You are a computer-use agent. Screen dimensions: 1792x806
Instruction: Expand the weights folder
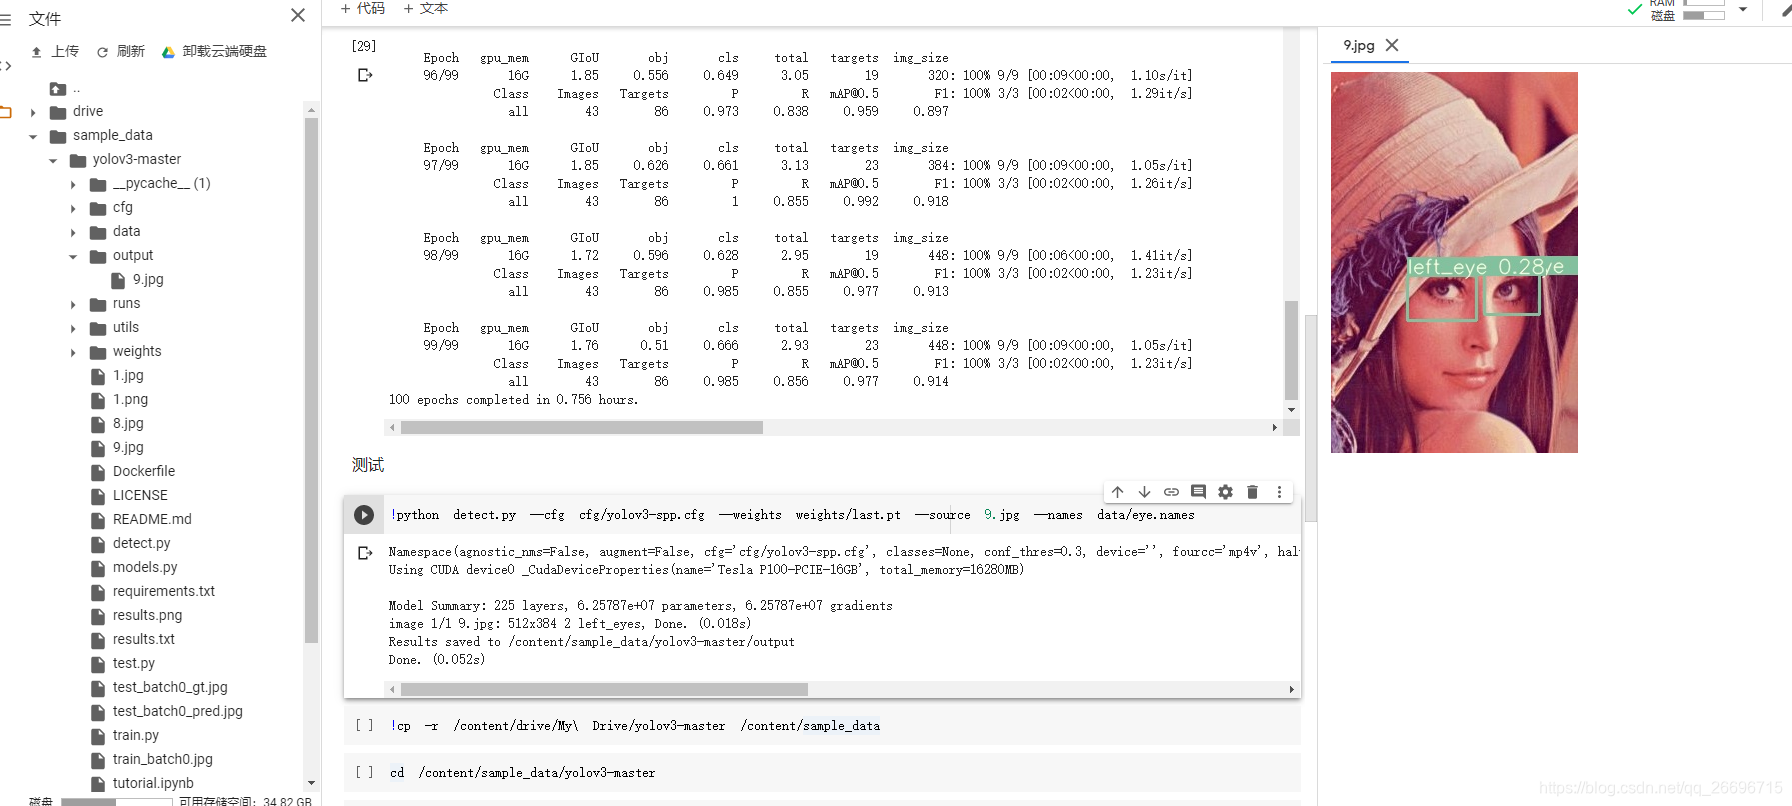click(73, 352)
